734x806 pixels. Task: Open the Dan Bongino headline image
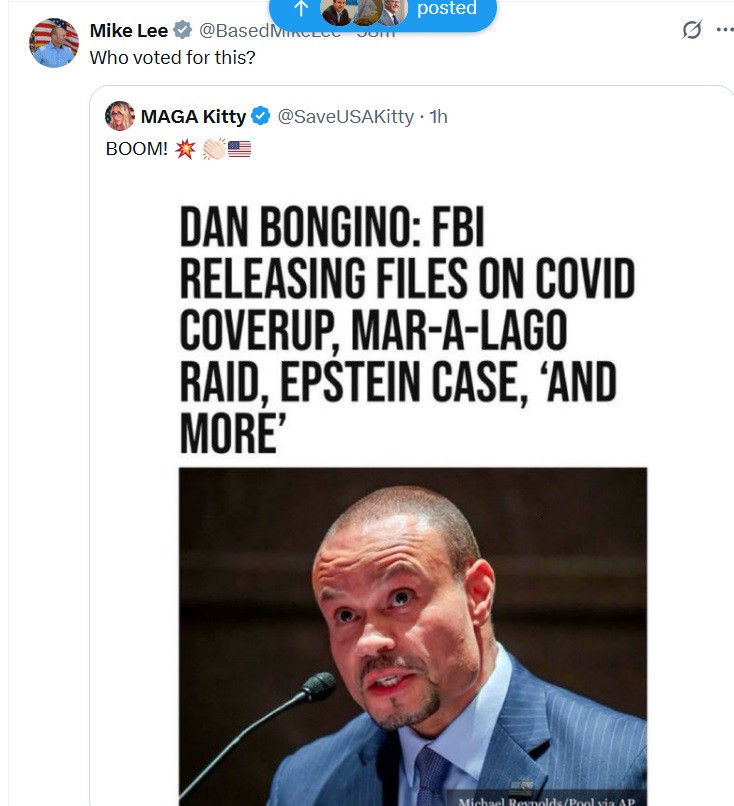pos(407,331)
